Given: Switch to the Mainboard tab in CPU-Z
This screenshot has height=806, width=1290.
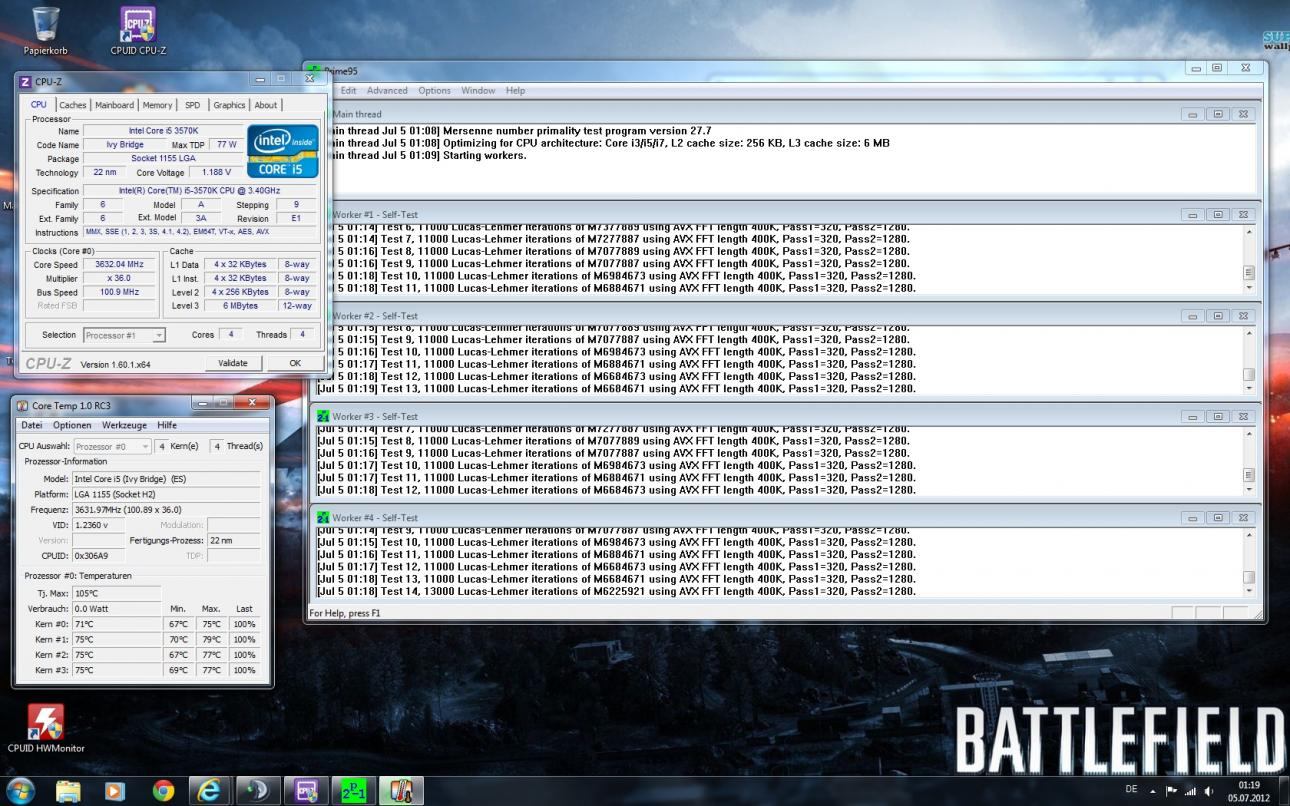Looking at the screenshot, I should (x=114, y=105).
